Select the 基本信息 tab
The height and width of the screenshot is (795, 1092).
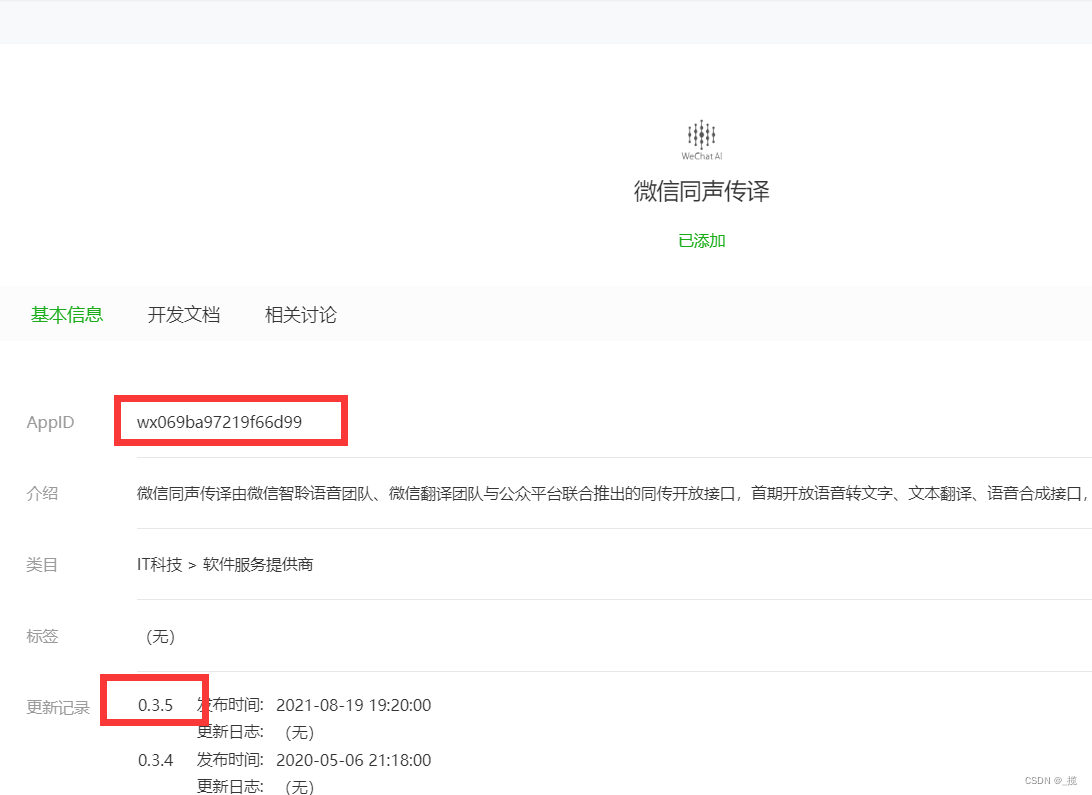point(67,315)
